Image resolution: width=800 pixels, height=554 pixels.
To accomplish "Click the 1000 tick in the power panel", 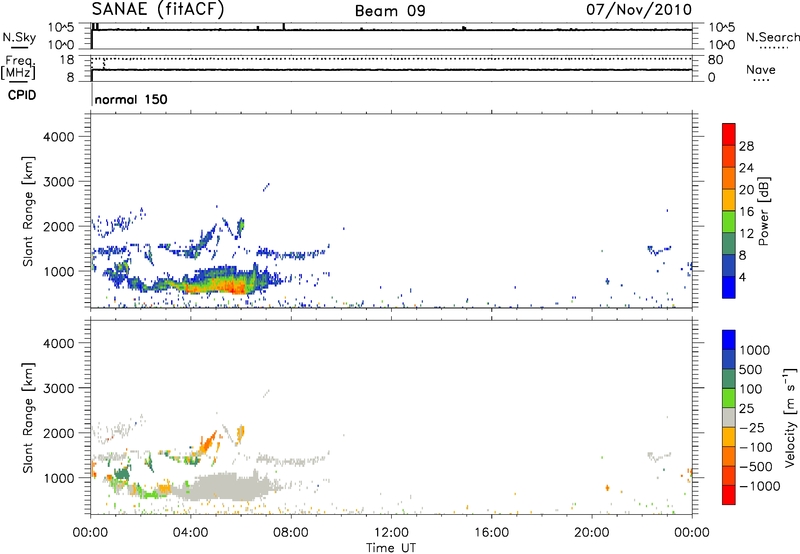I will [x=59, y=271].
